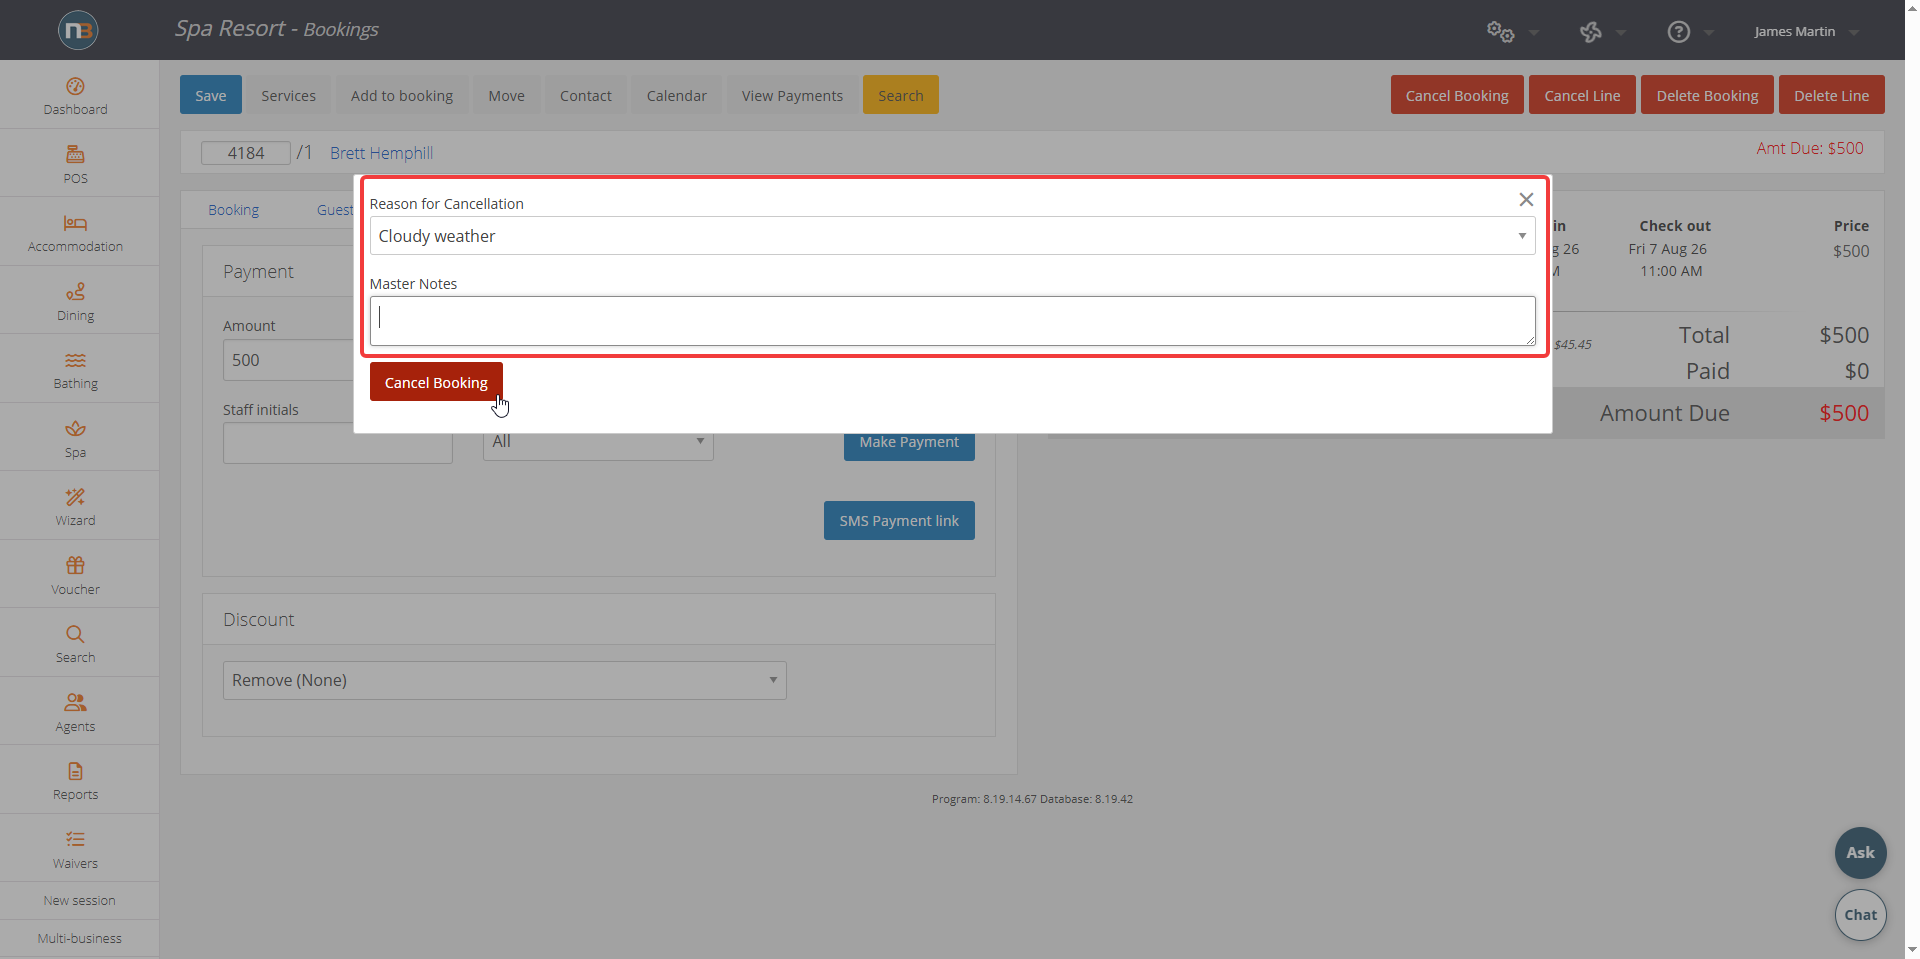Open Services in the toolbar
The width and height of the screenshot is (1920, 959).
(288, 95)
